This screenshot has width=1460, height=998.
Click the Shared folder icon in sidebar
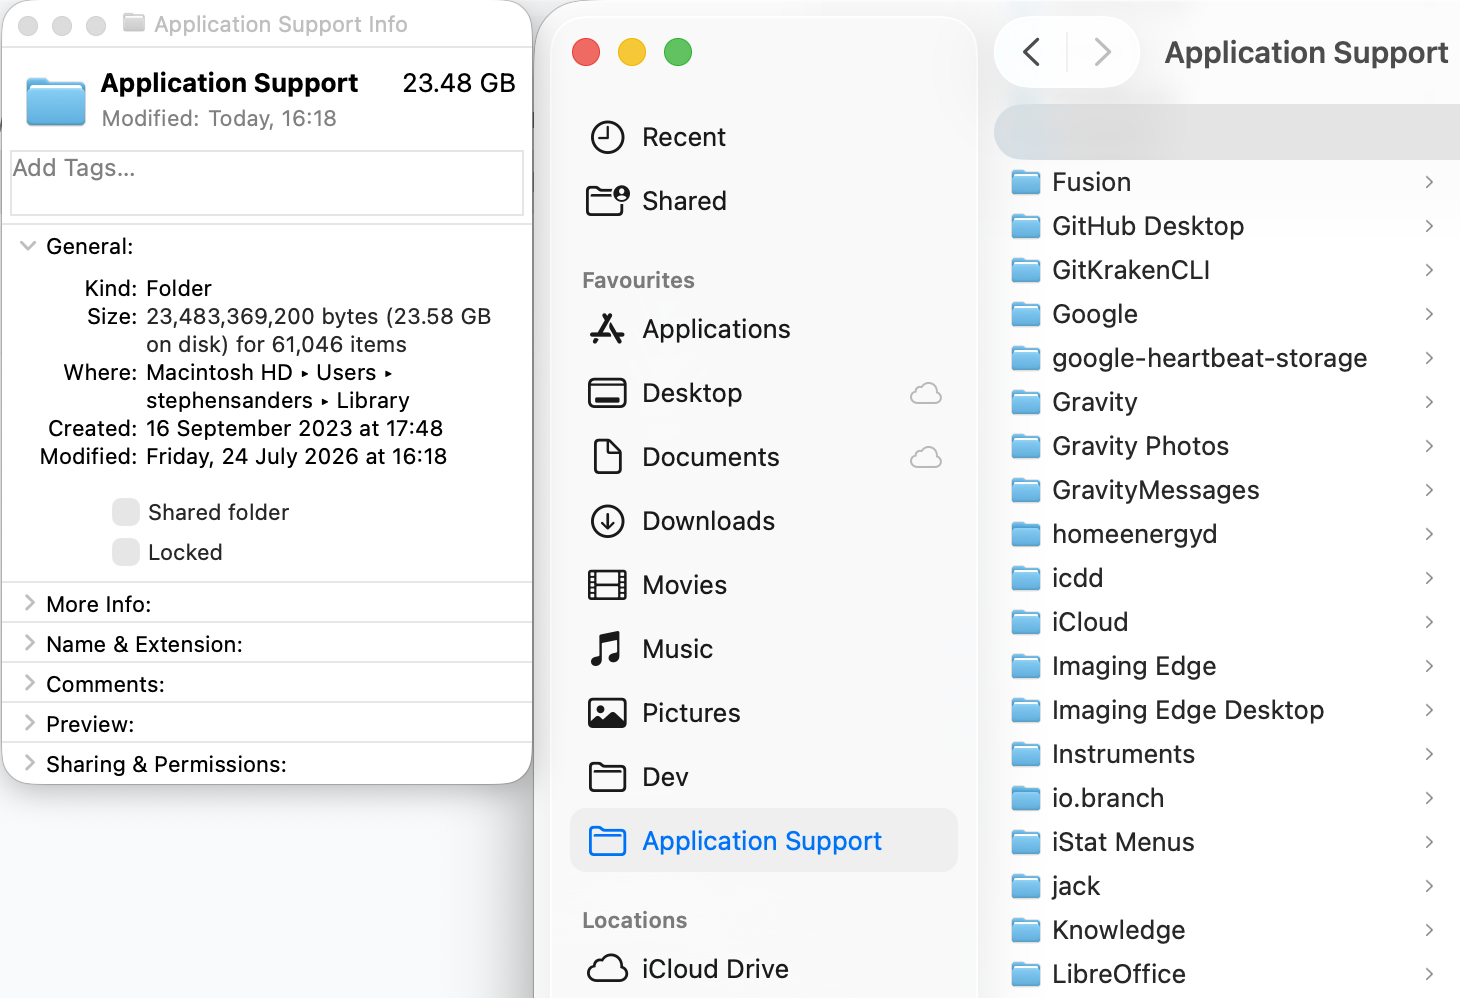[607, 201]
